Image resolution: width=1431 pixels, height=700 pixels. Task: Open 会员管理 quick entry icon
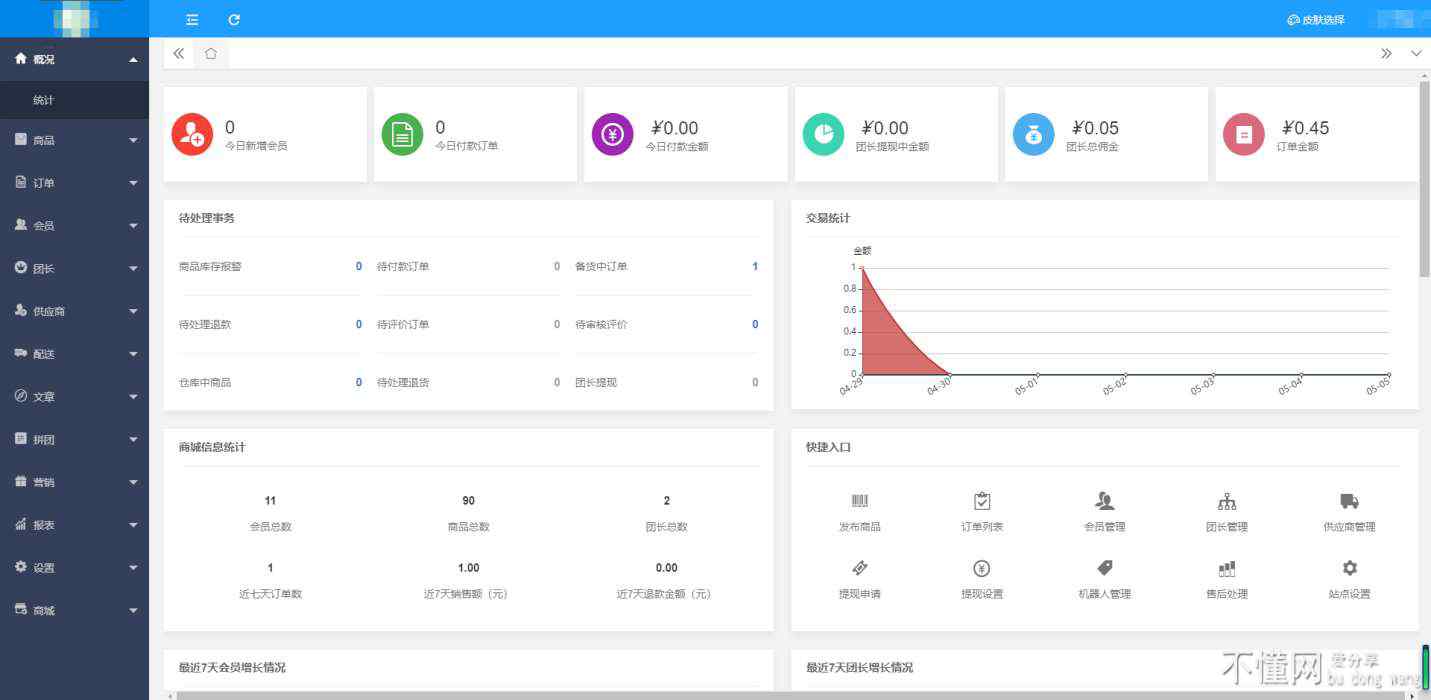[1104, 501]
